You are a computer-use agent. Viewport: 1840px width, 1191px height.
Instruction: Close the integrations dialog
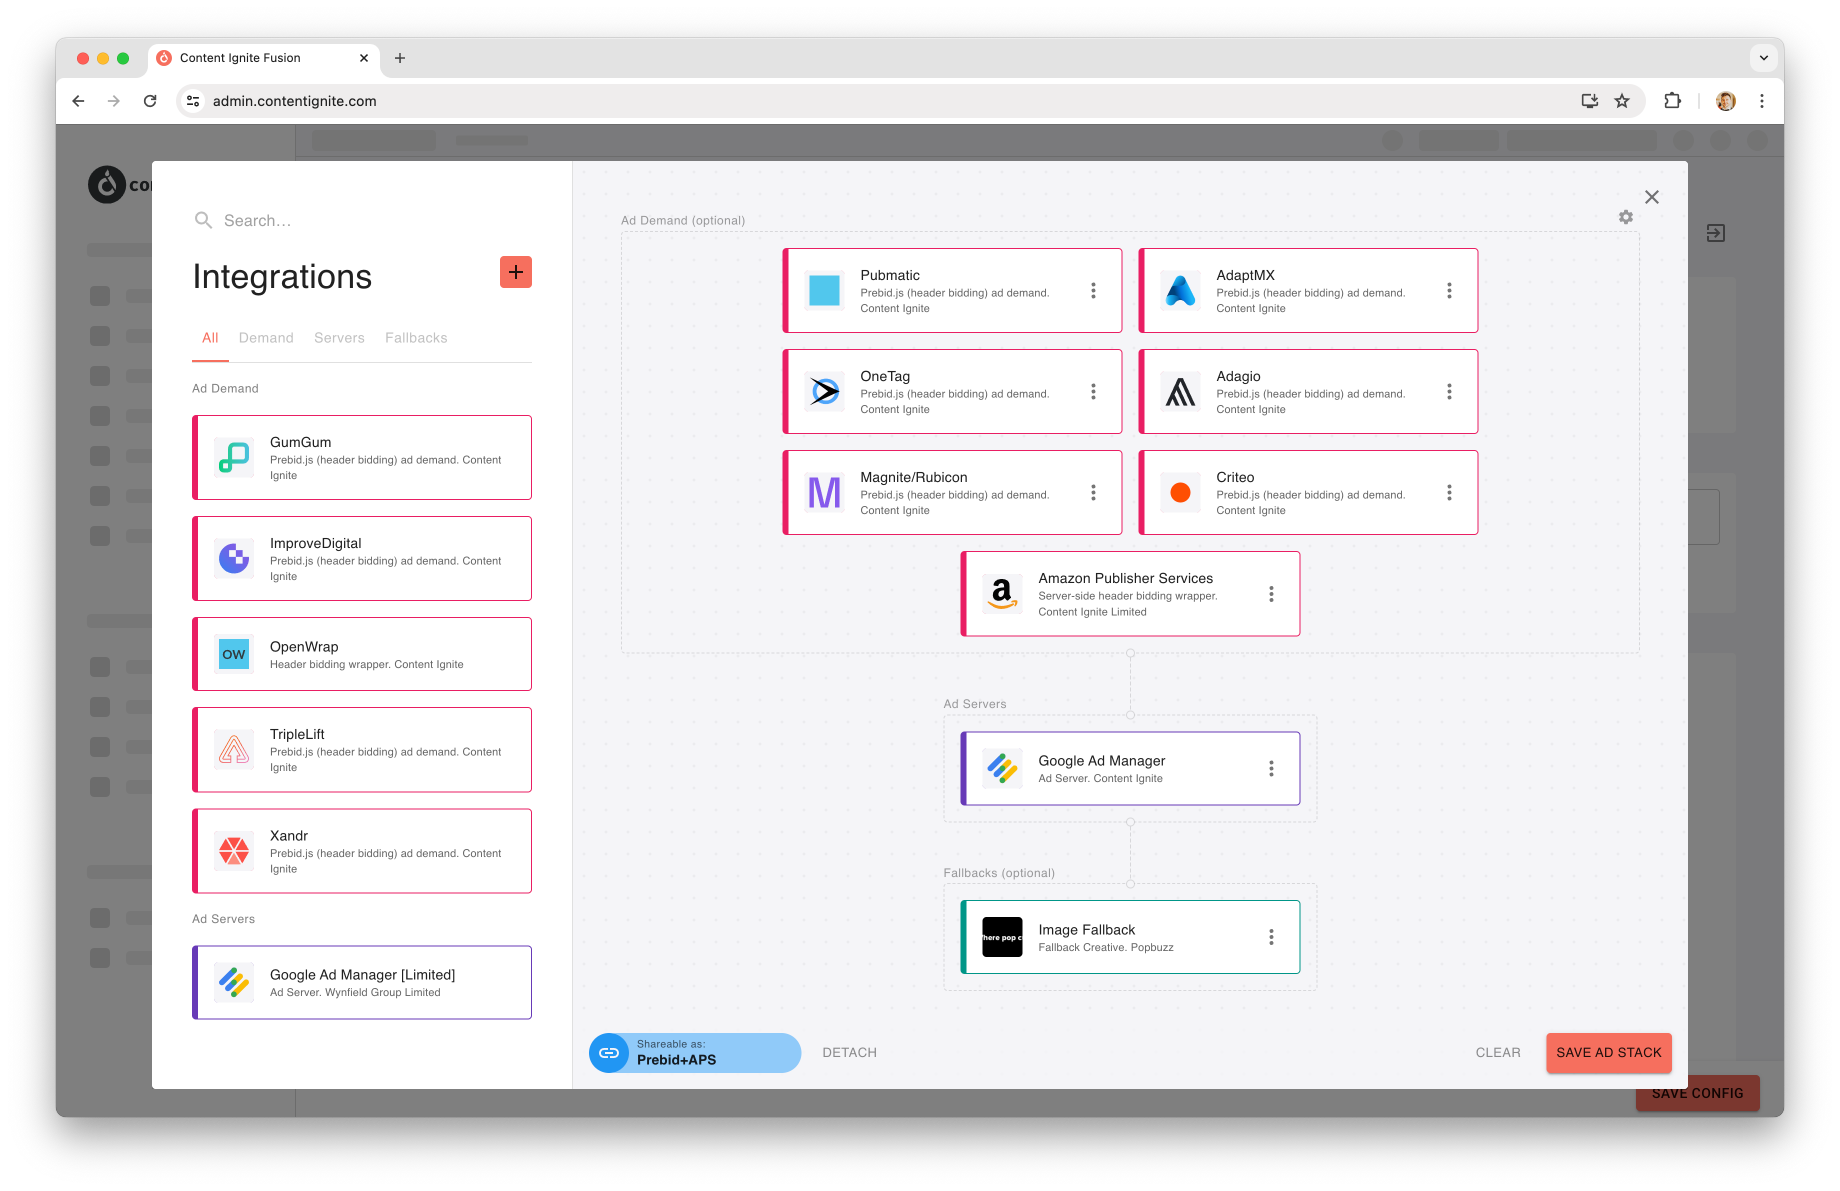tap(1652, 197)
